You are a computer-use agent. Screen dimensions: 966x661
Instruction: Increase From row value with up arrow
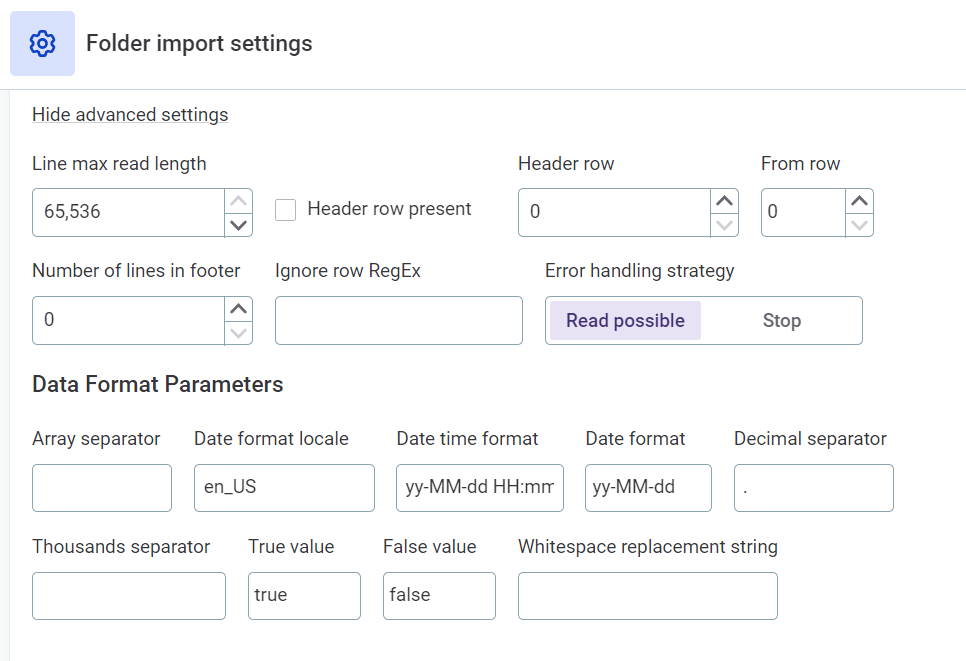pos(860,200)
